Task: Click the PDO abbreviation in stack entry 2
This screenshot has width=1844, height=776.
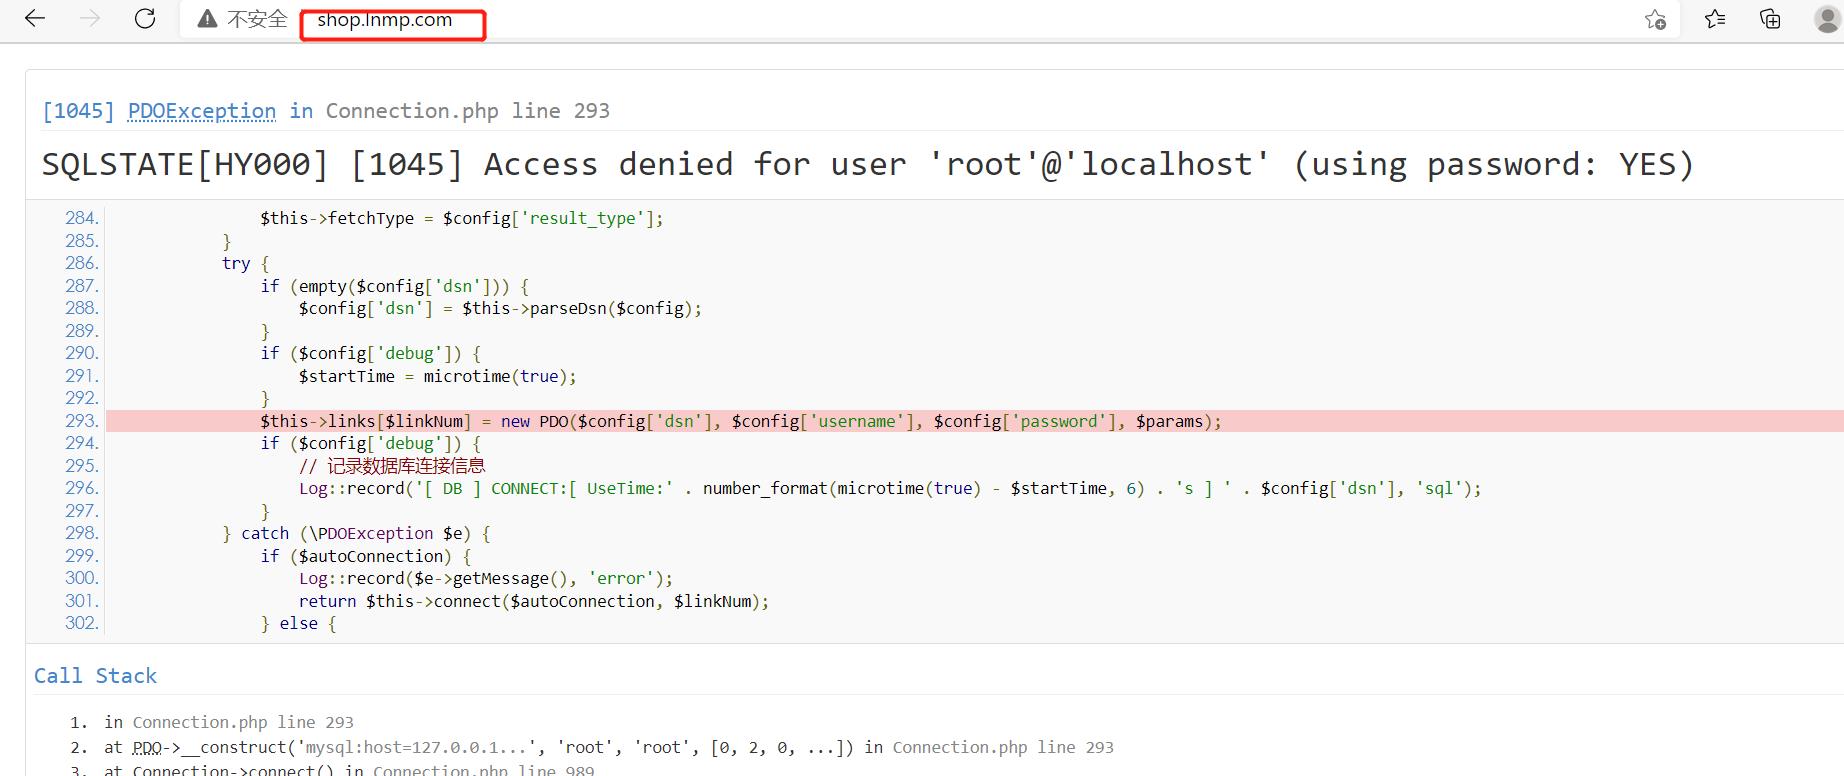Action: click(x=147, y=747)
